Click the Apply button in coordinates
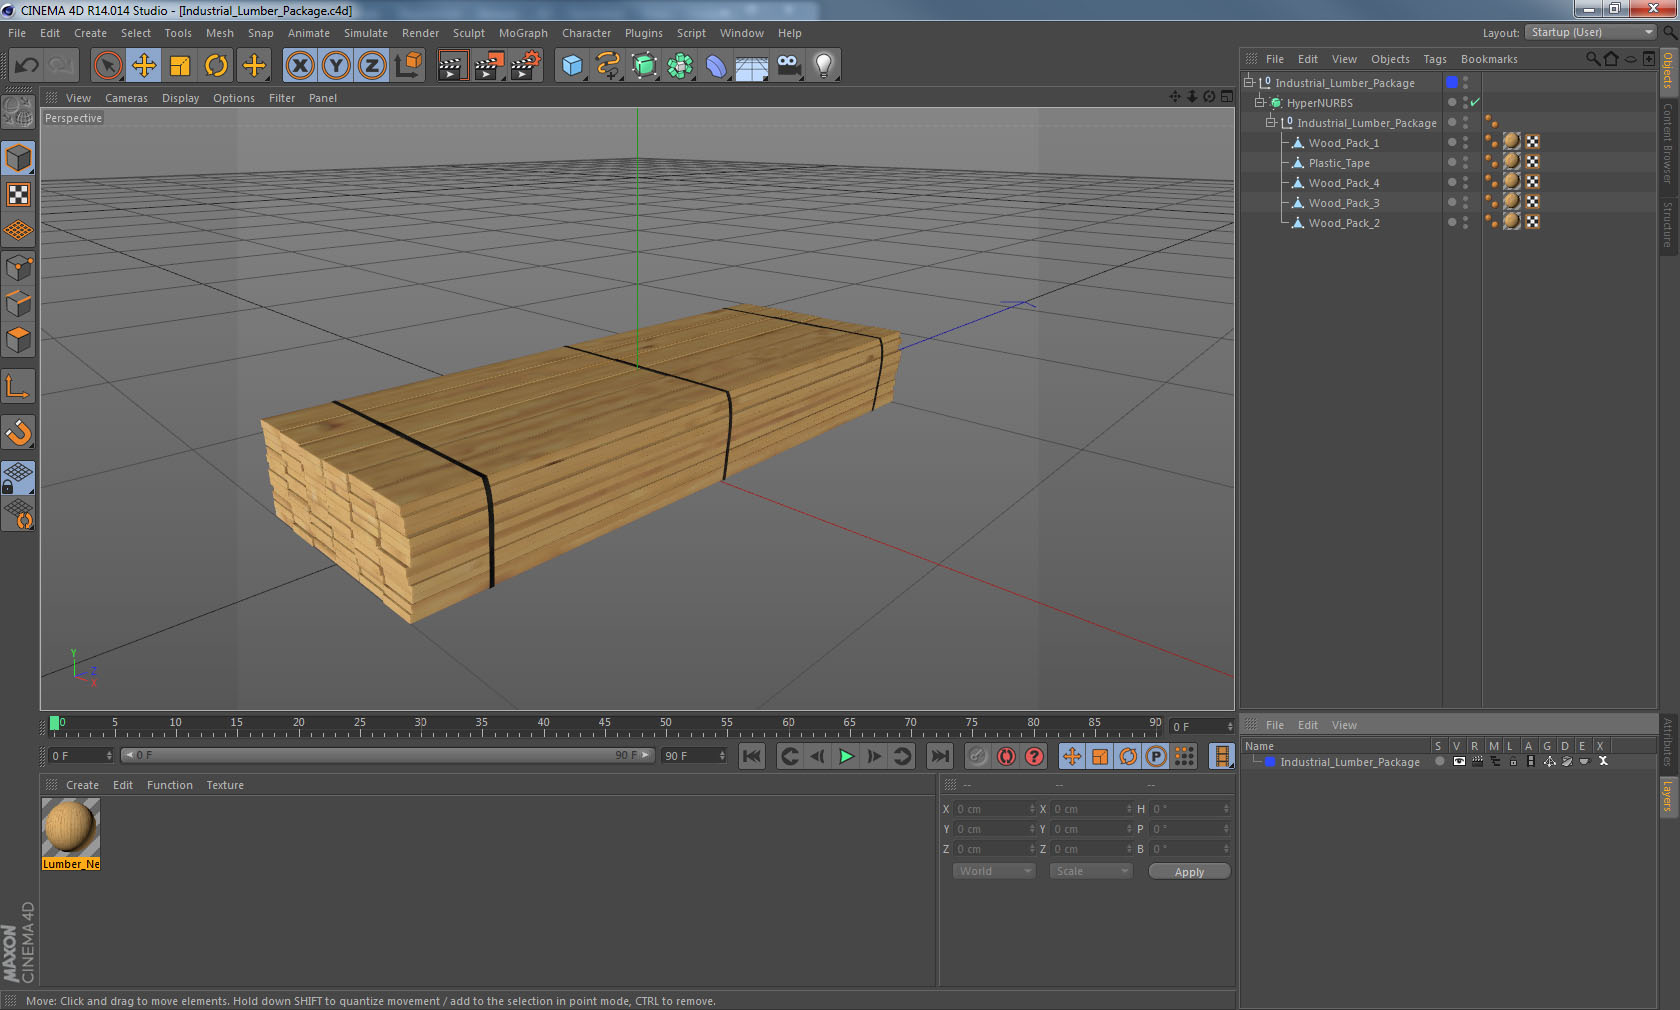The image size is (1680, 1010). 1189,872
